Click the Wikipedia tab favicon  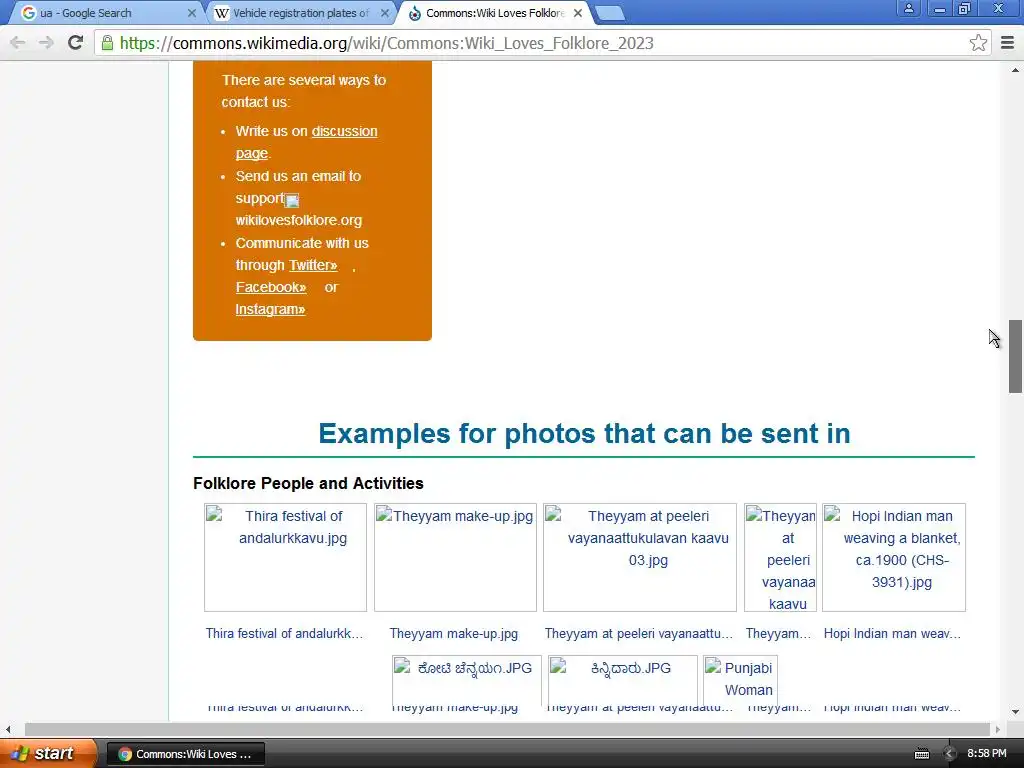pyautogui.click(x=222, y=13)
